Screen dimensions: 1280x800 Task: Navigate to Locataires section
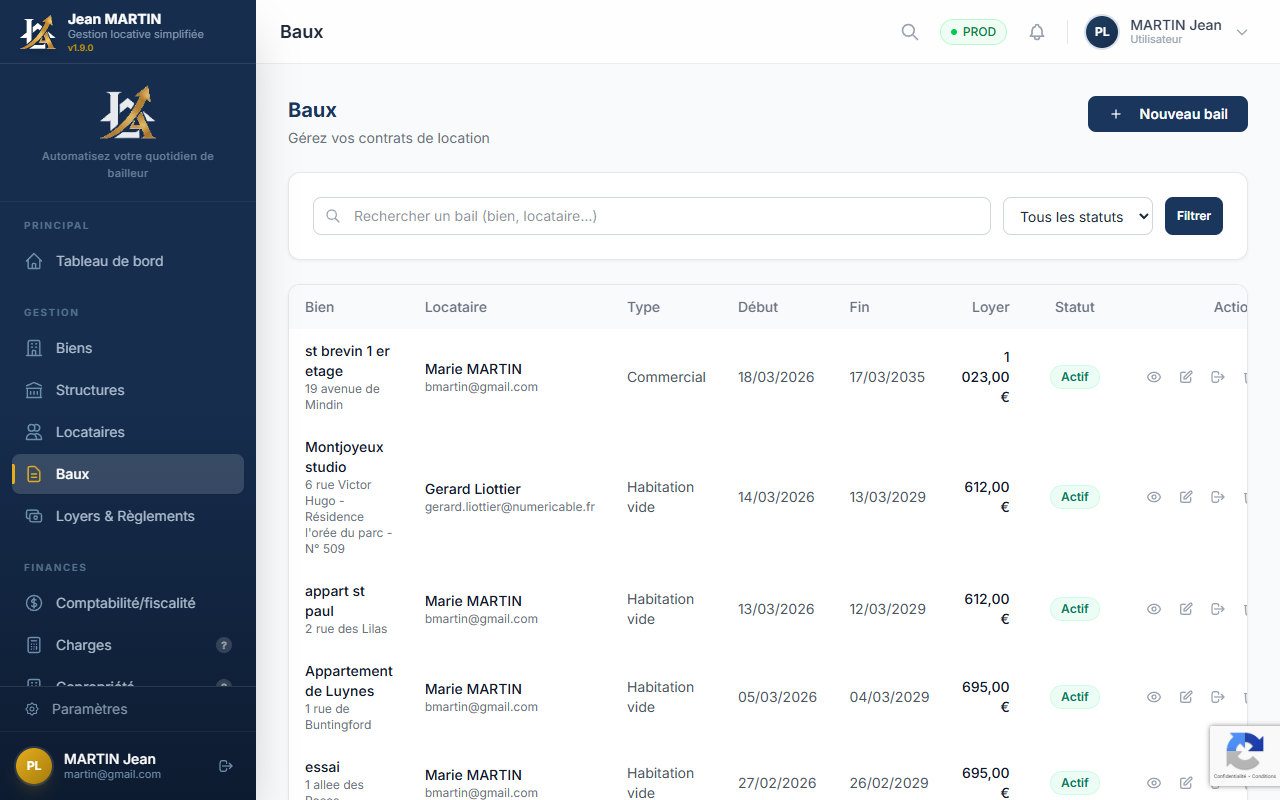point(90,432)
